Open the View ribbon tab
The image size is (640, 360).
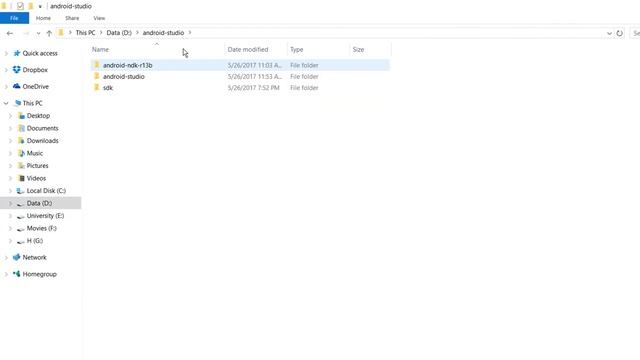click(99, 18)
